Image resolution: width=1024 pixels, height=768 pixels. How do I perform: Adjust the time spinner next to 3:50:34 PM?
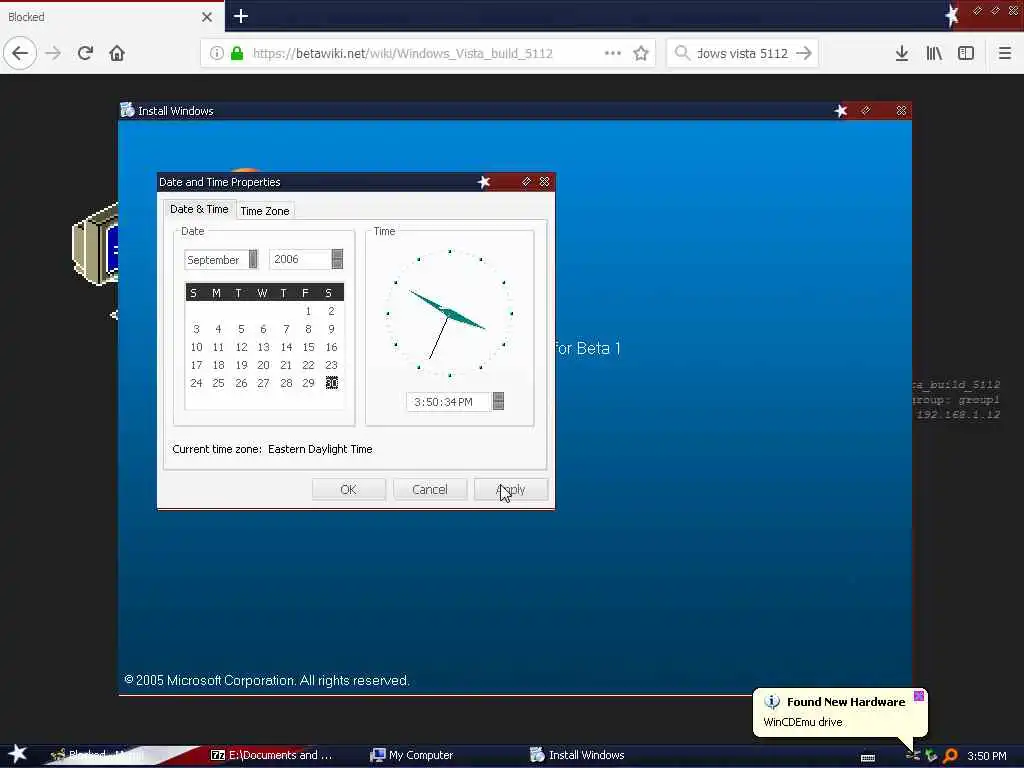[x=498, y=401]
